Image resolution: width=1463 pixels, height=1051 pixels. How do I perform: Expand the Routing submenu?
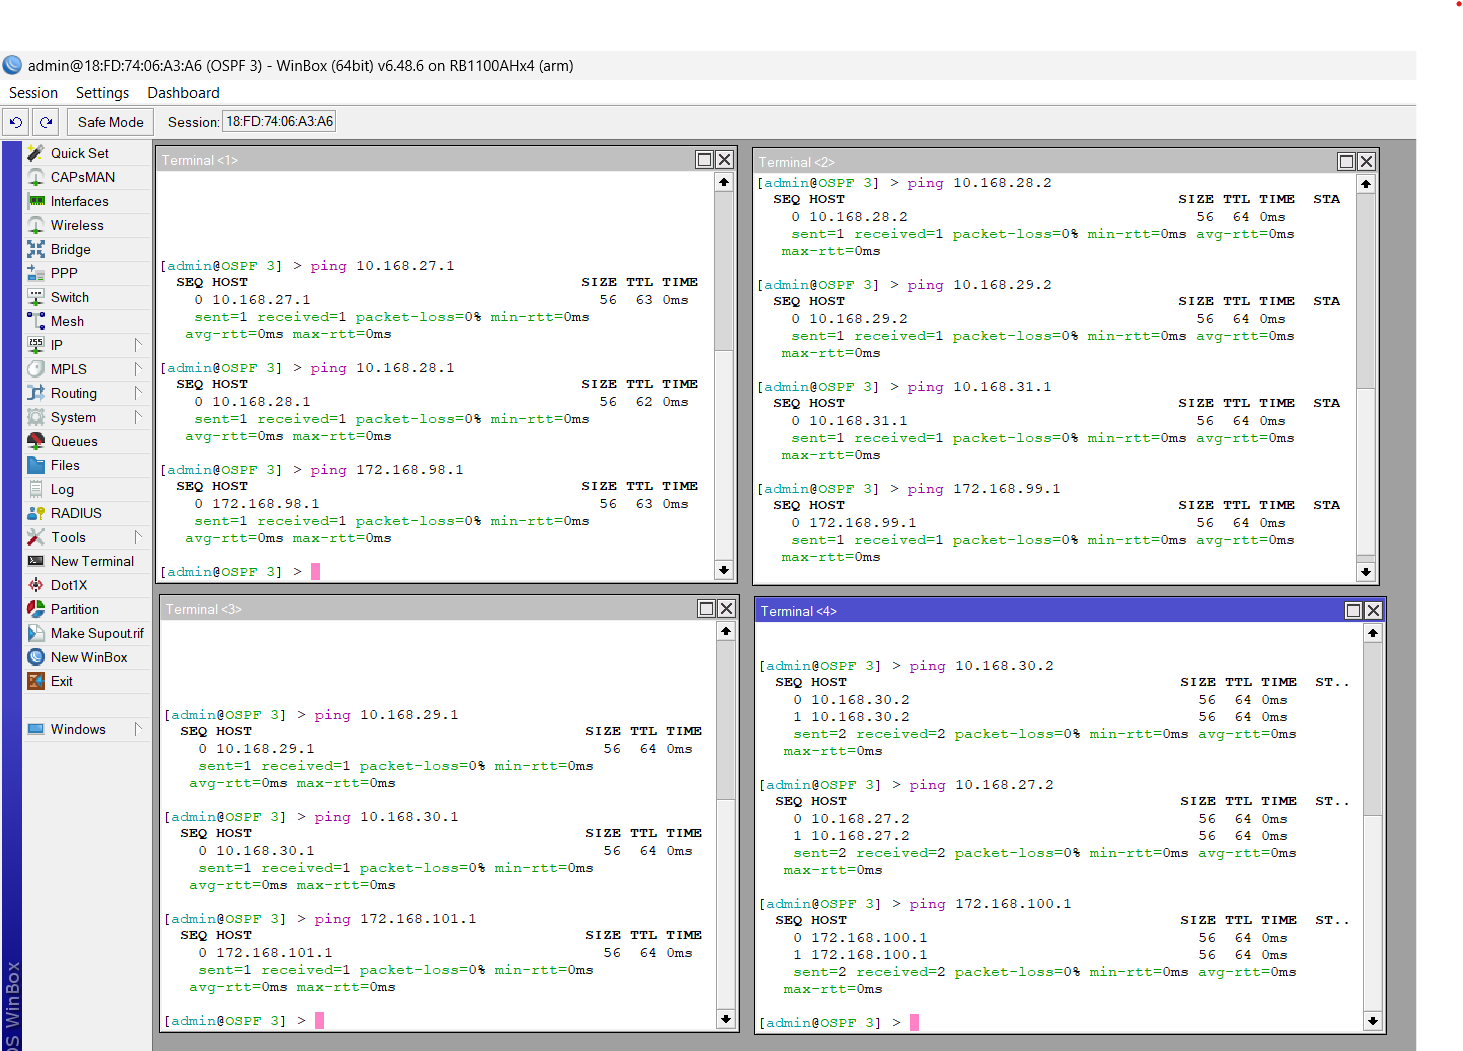(138, 393)
